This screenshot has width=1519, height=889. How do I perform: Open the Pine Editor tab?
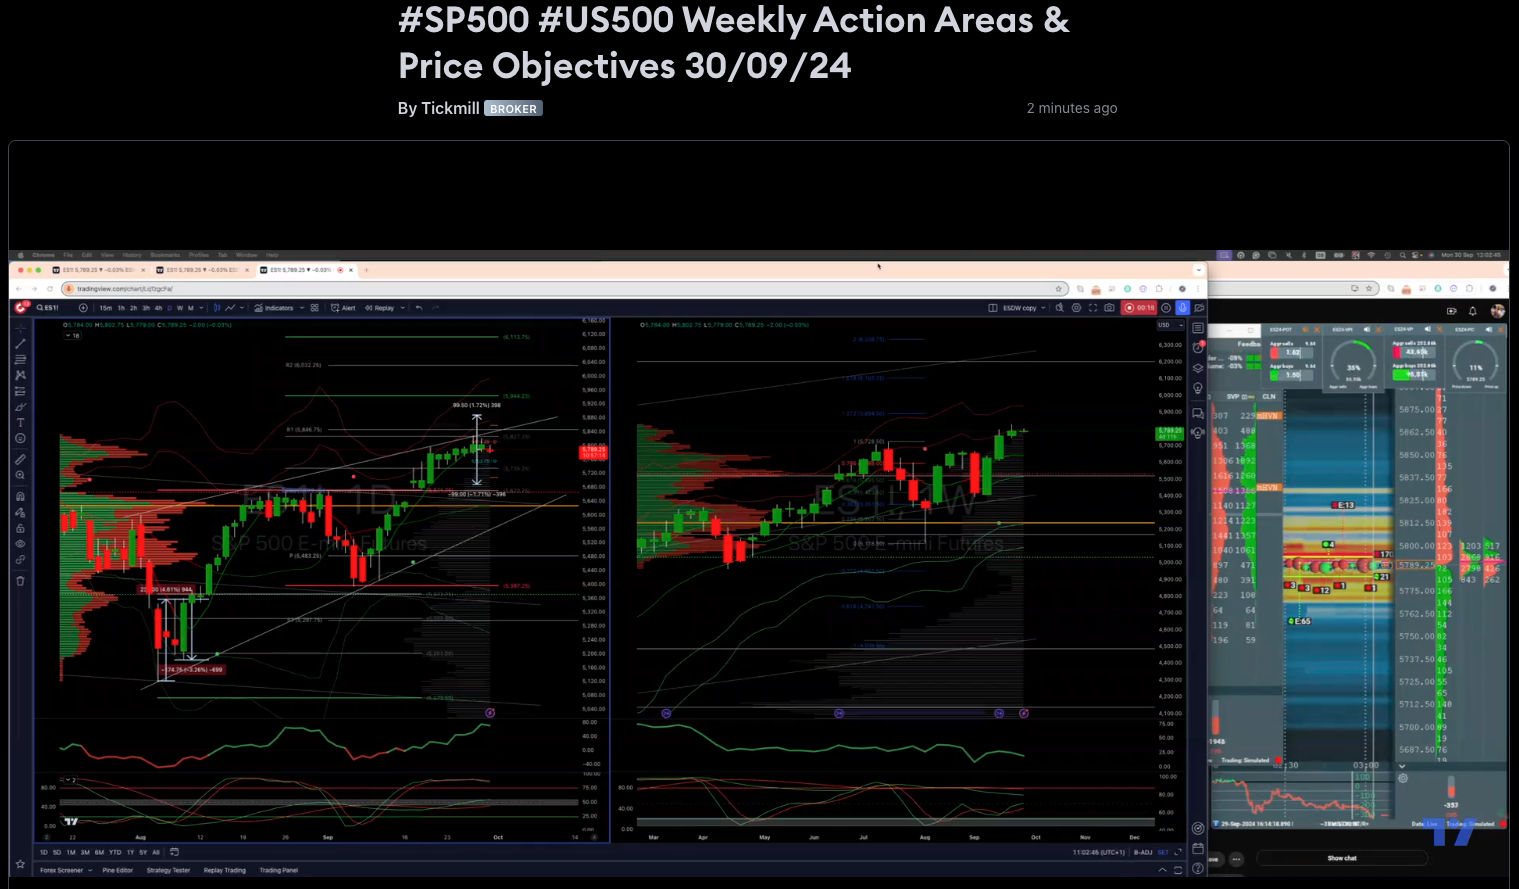coord(117,870)
